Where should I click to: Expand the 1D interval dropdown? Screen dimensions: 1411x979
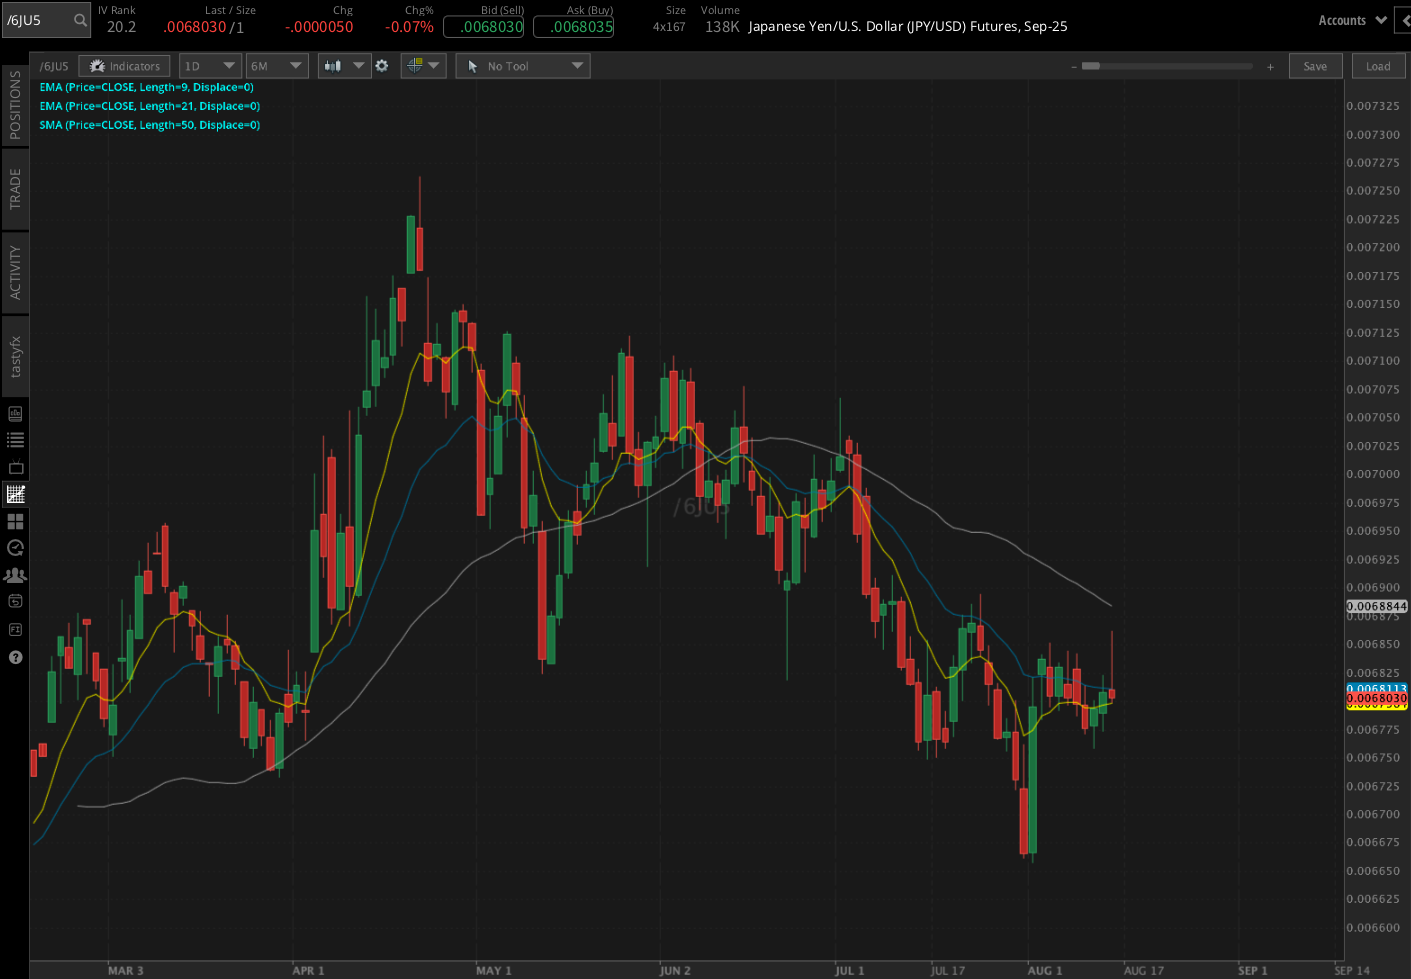pos(209,66)
